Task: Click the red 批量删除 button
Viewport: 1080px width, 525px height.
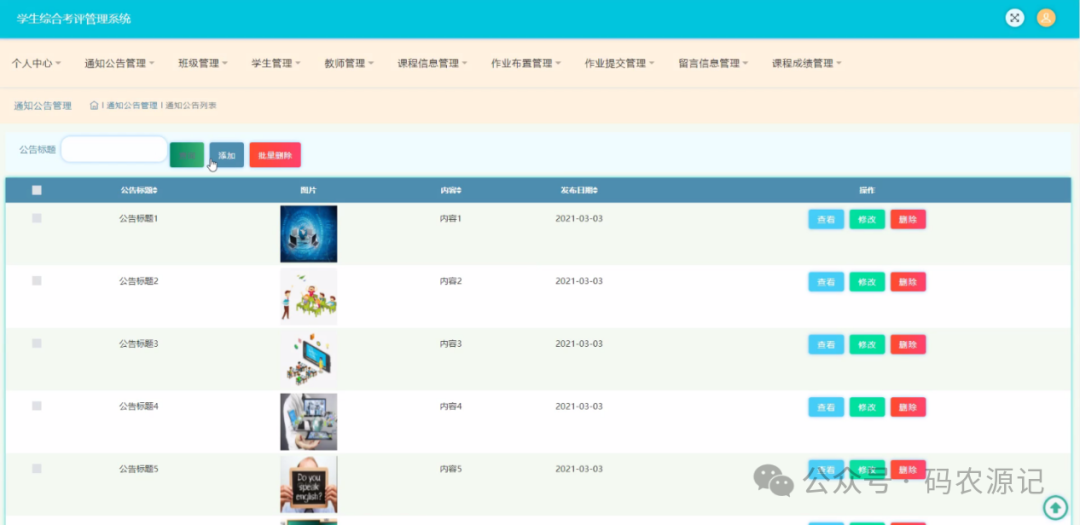Action: 275,155
